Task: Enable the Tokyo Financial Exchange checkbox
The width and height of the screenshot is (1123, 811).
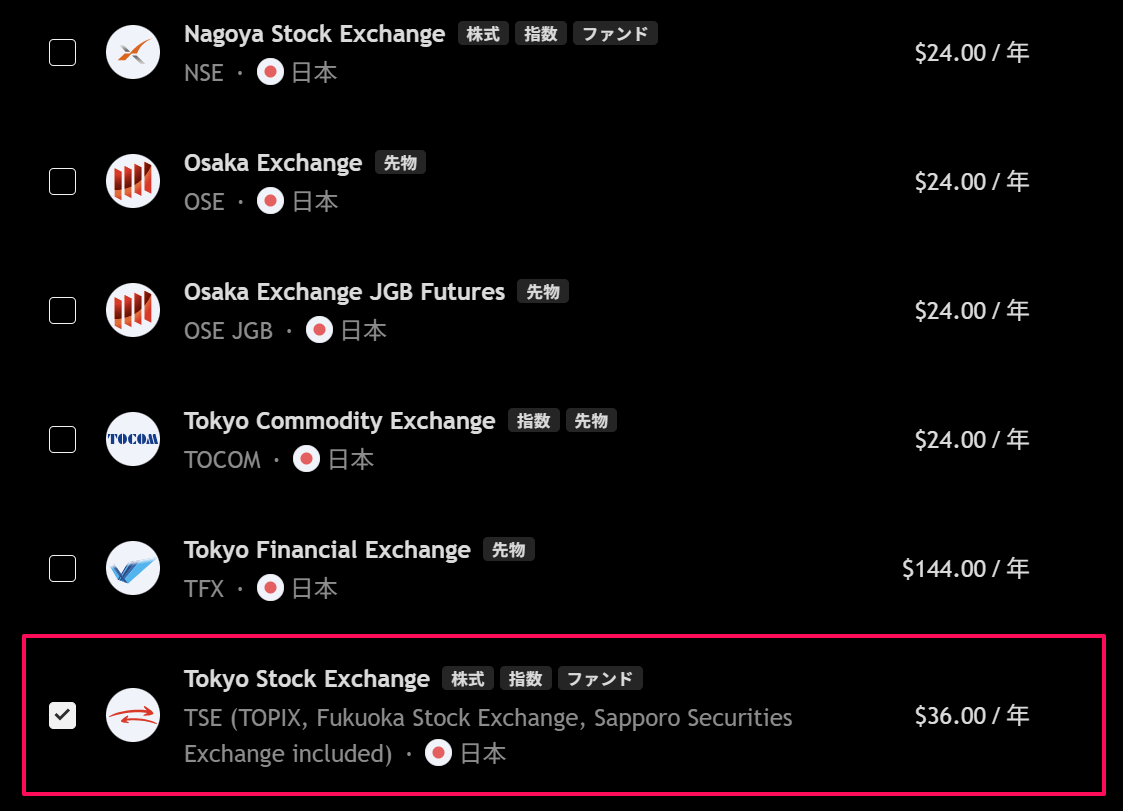Action: pos(62,568)
